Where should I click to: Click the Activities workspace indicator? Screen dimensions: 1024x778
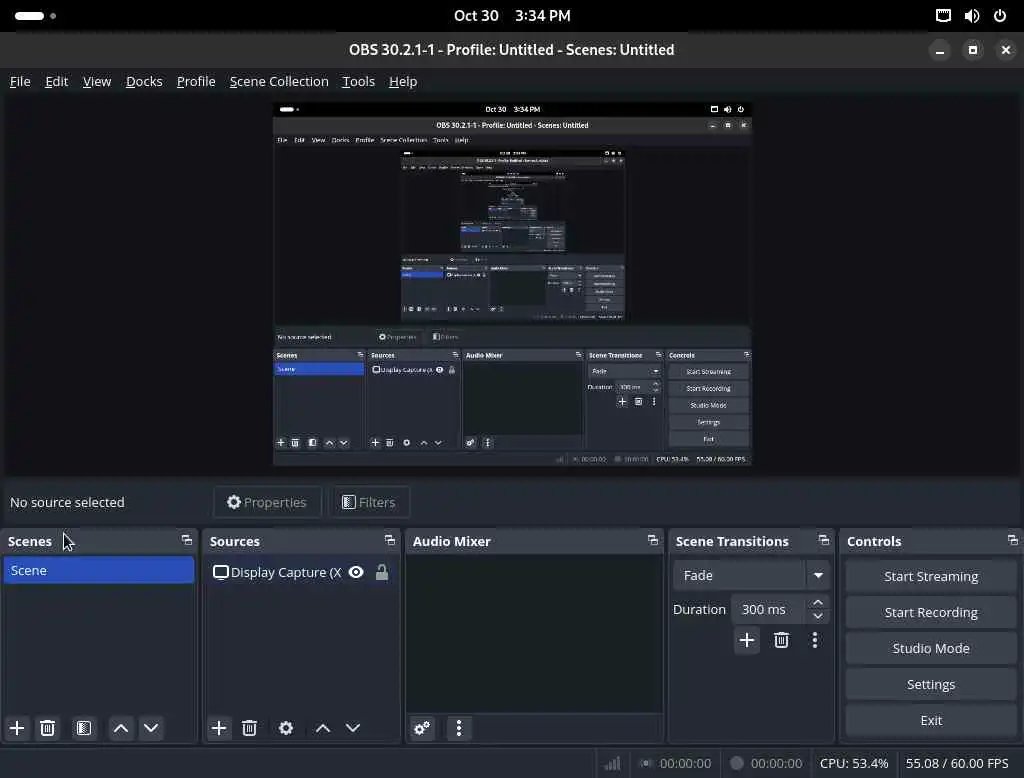(35, 16)
